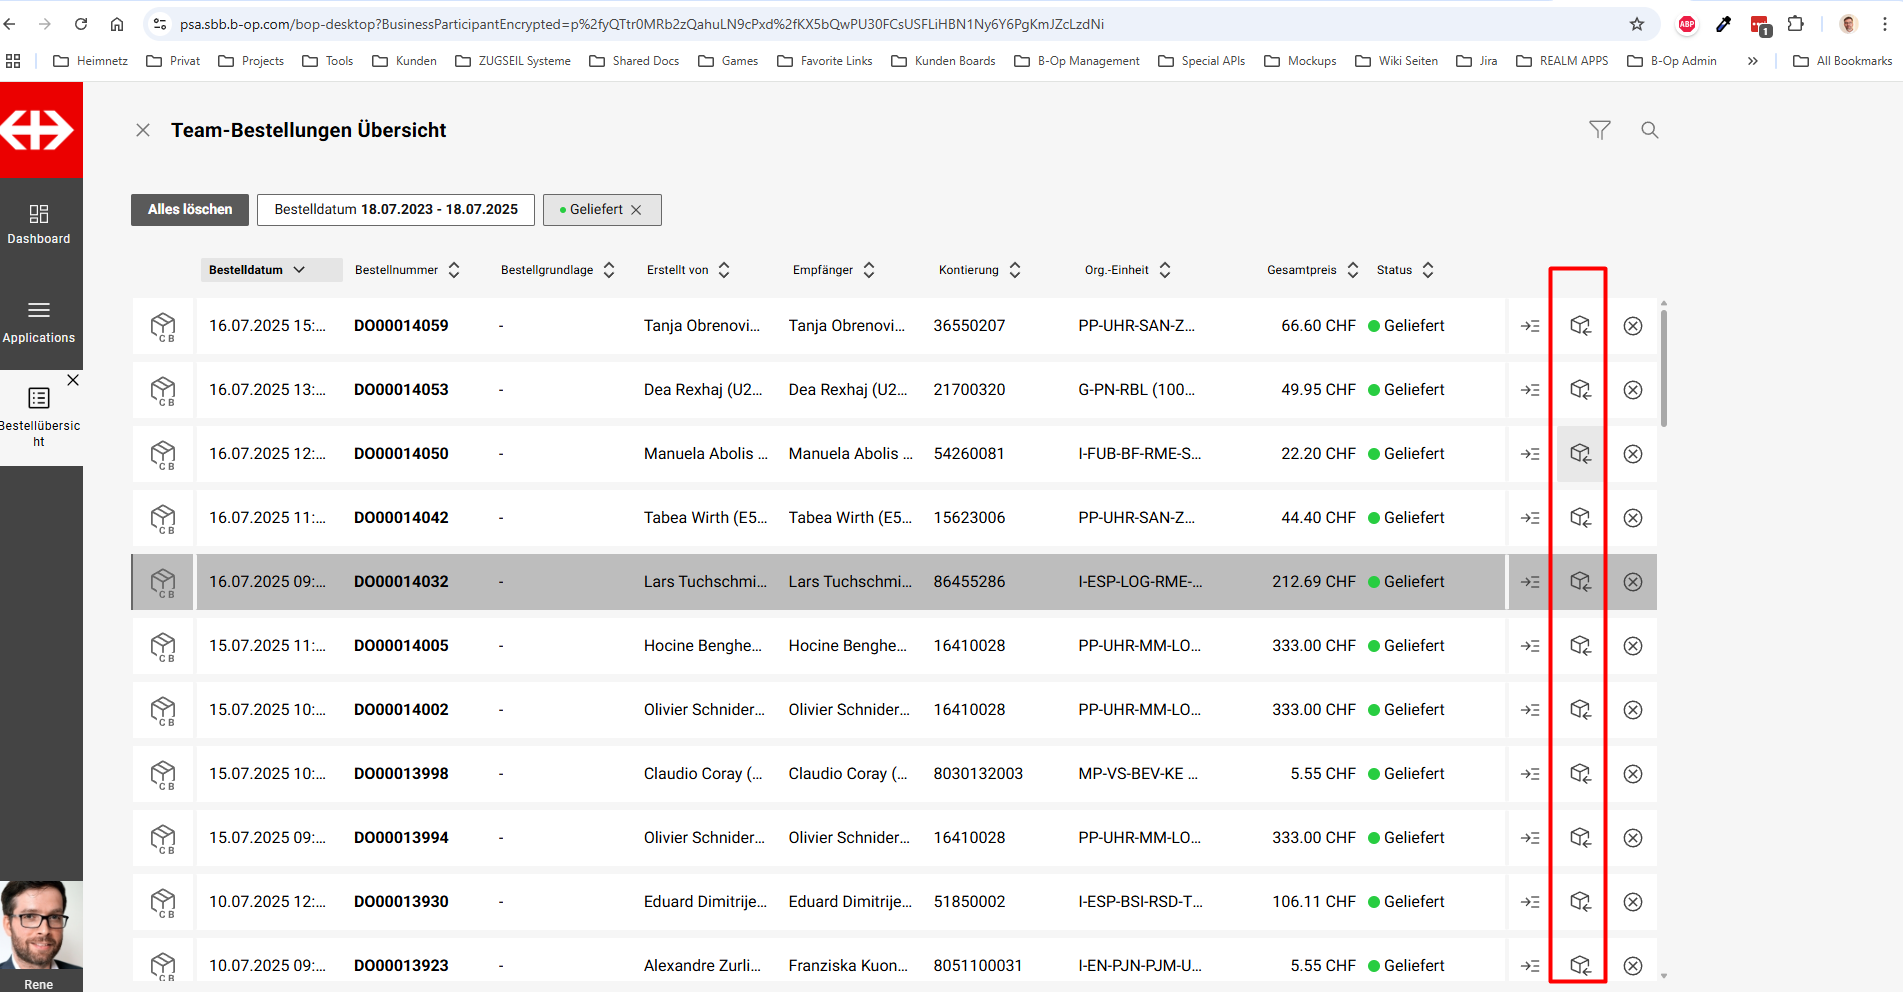Click package icon at start of DO00014042 row
Image resolution: width=1903 pixels, height=992 pixels.
click(163, 518)
